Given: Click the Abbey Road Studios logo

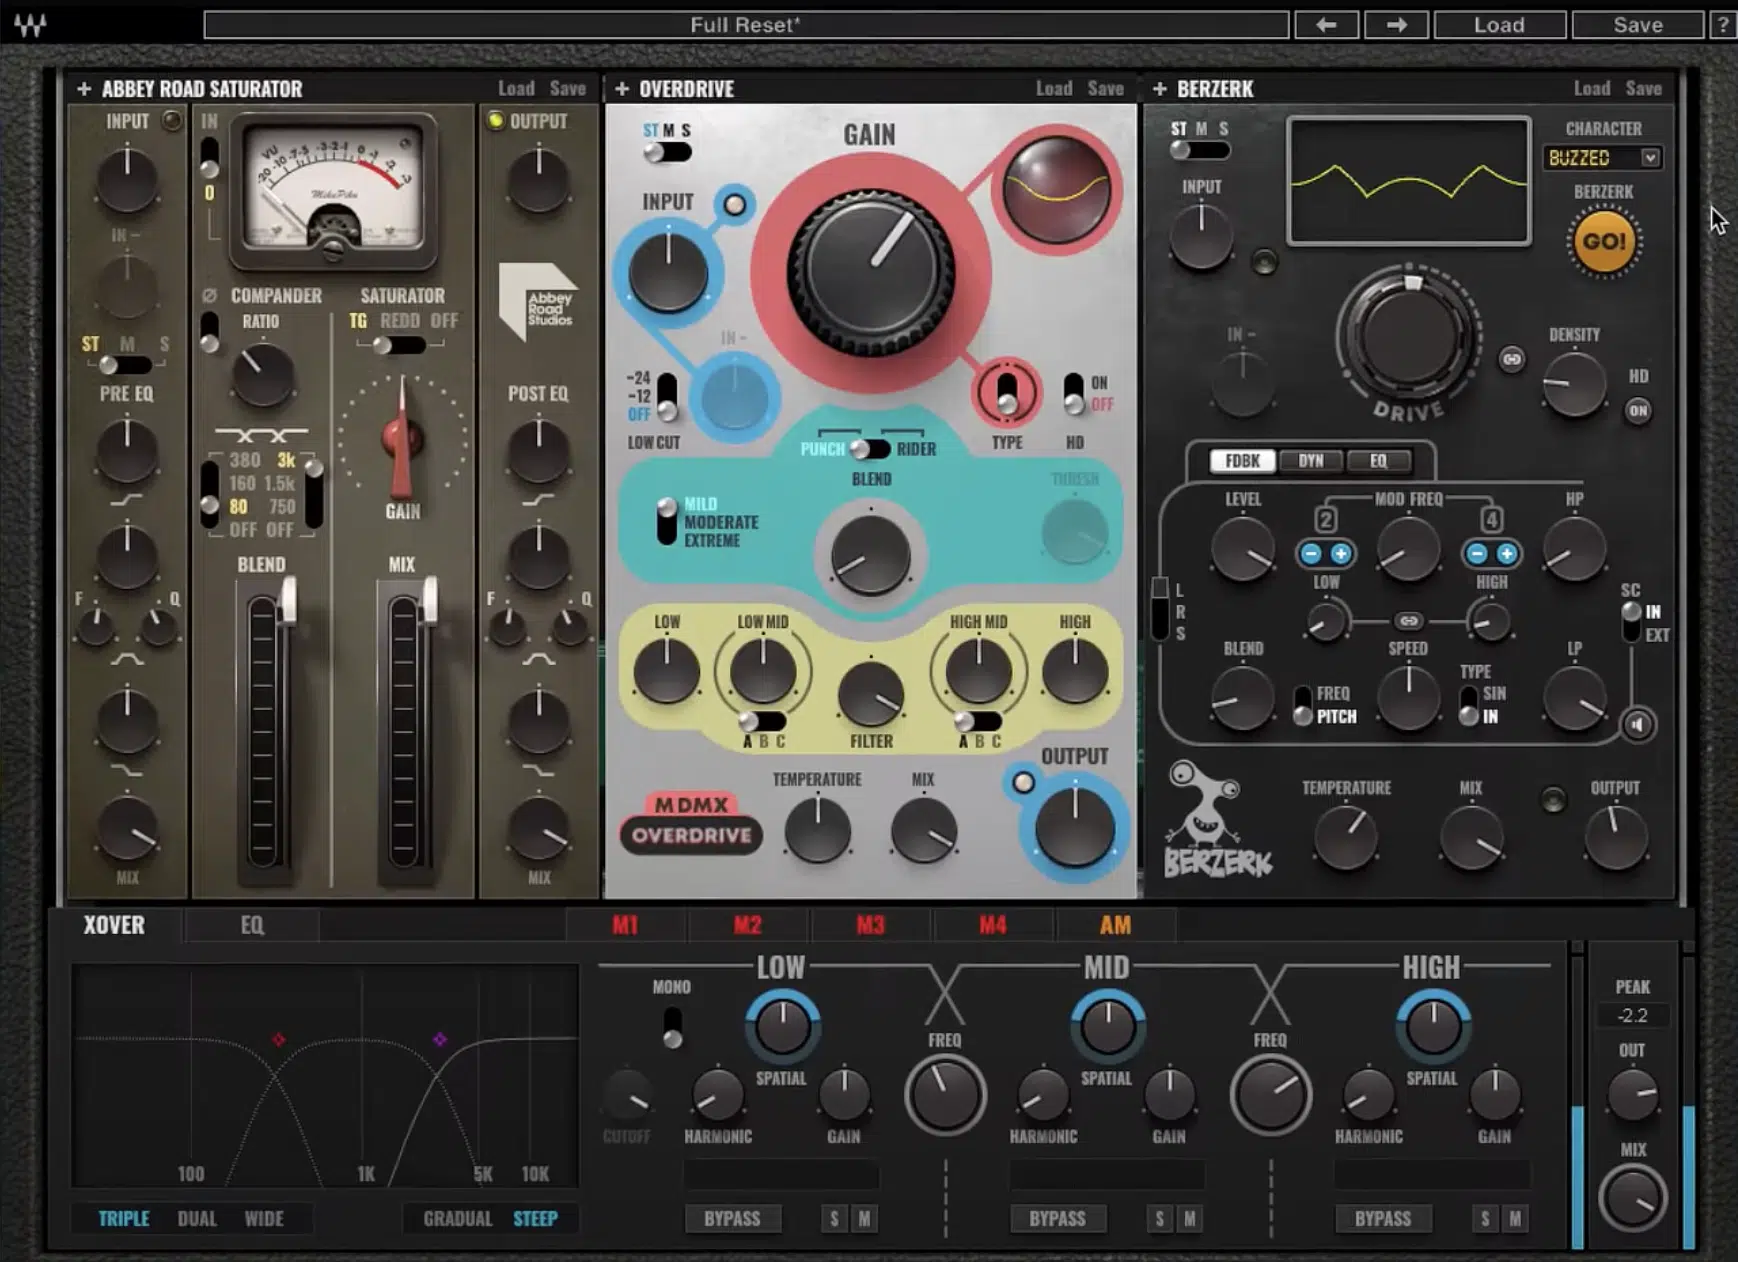Looking at the screenshot, I should (x=538, y=301).
